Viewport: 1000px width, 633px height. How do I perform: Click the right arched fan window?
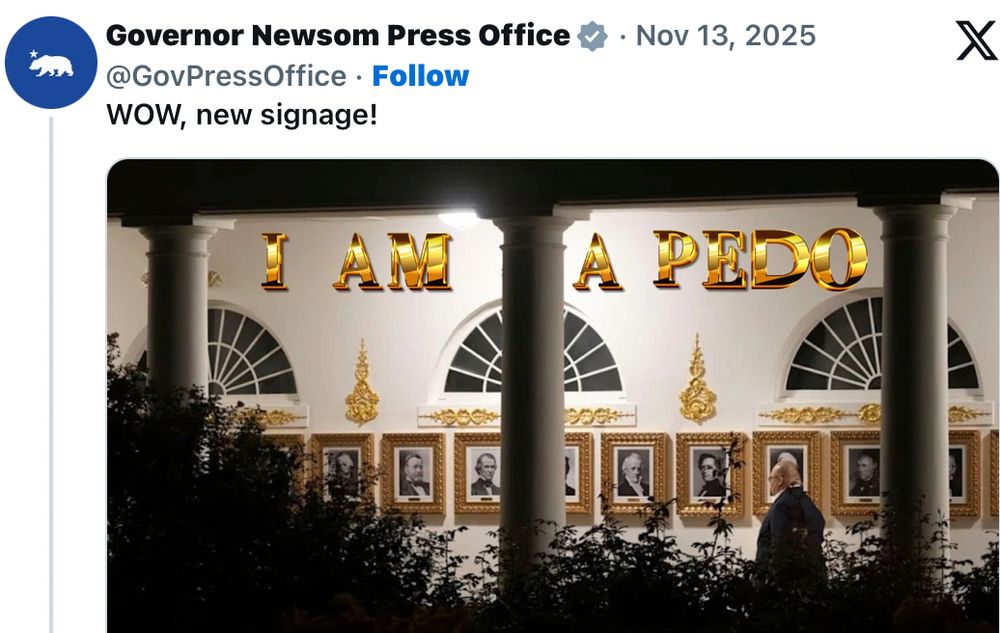[881, 344]
